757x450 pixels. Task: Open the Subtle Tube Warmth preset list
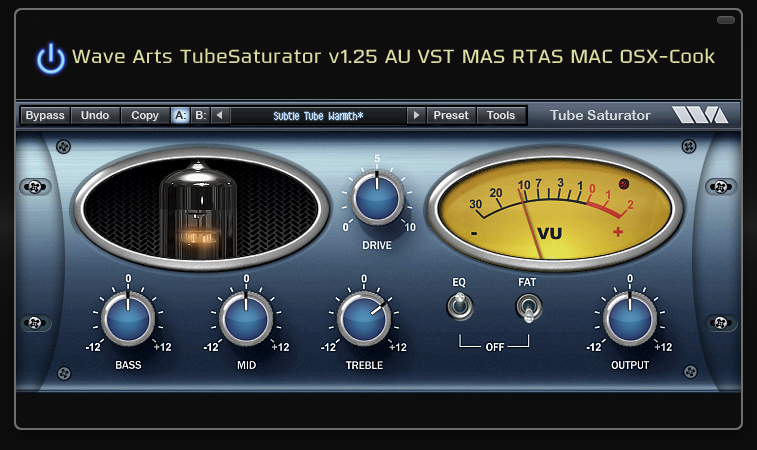pyautogui.click(x=318, y=116)
